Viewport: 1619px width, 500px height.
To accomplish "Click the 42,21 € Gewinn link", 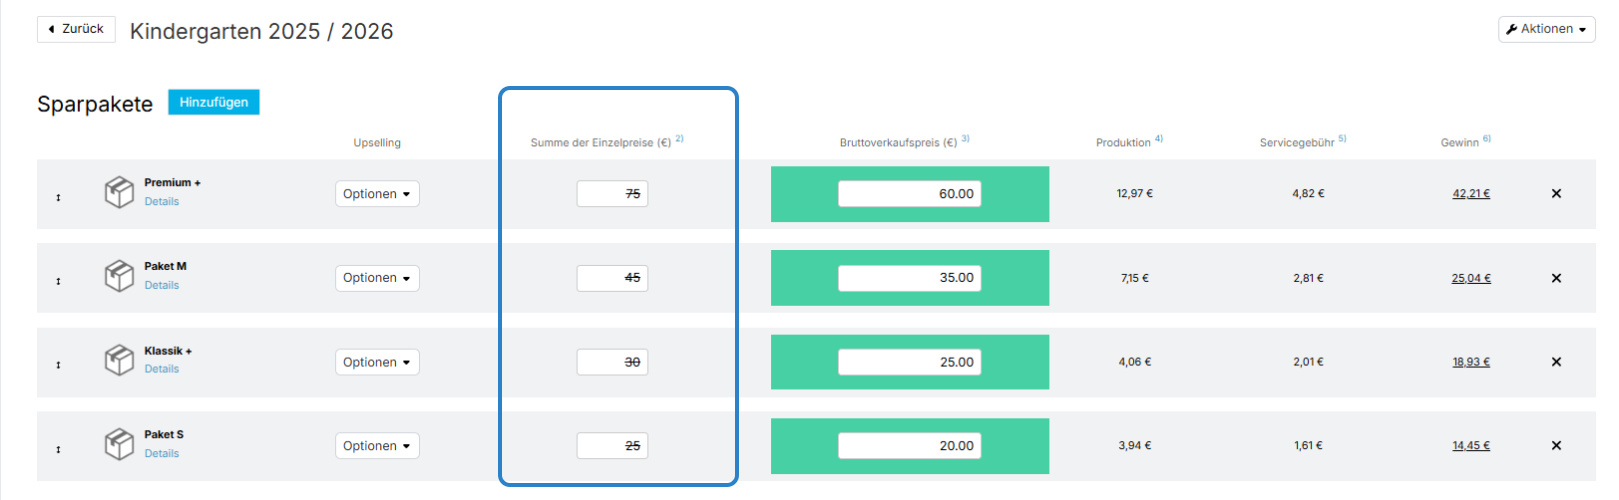I will [1471, 194].
